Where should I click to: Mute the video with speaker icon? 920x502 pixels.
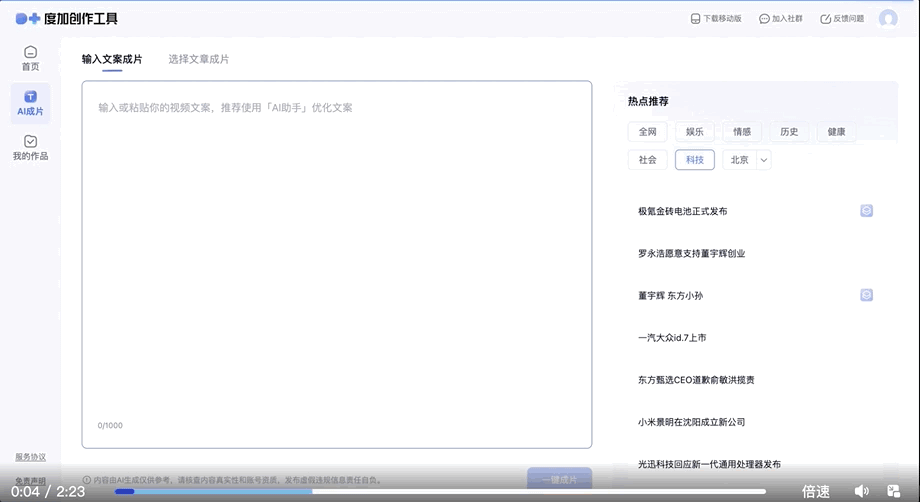point(861,491)
